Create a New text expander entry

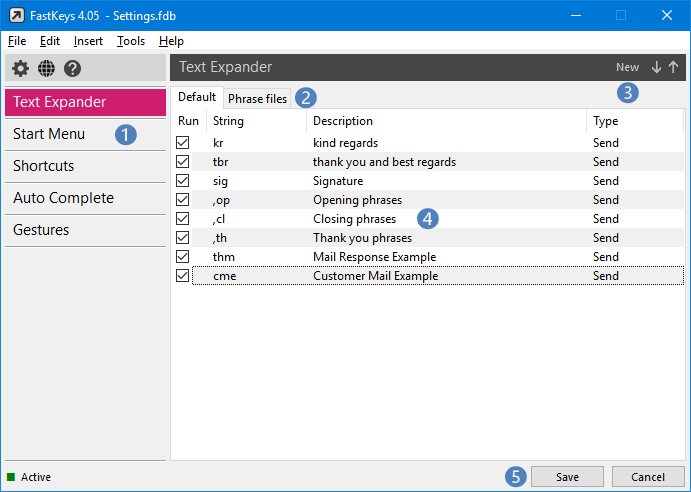pyautogui.click(x=627, y=67)
